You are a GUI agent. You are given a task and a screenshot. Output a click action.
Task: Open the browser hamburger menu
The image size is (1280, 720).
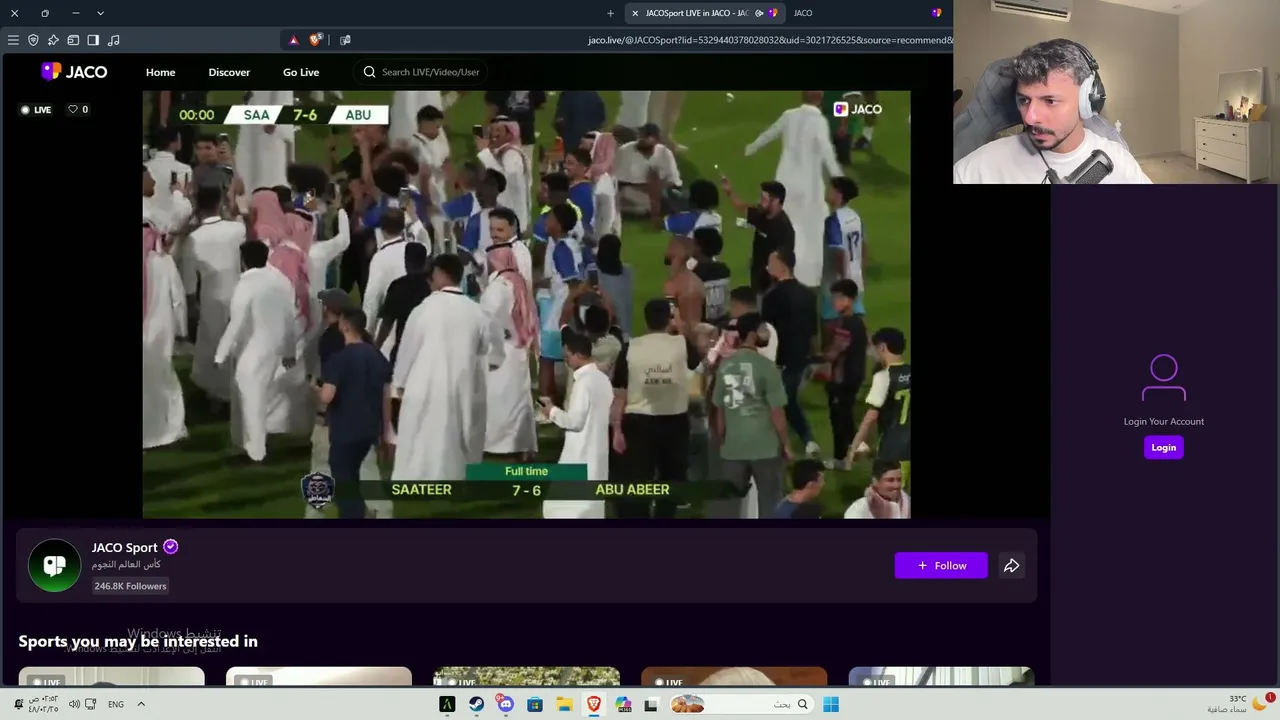(13, 40)
